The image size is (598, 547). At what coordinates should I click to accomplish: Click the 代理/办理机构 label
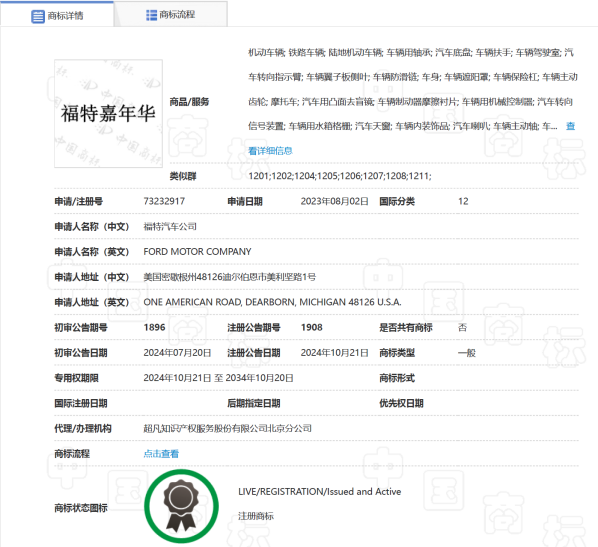click(x=83, y=428)
